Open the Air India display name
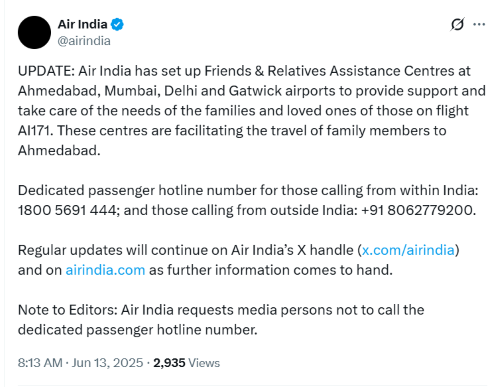This screenshot has width=500, height=387. coord(82,24)
